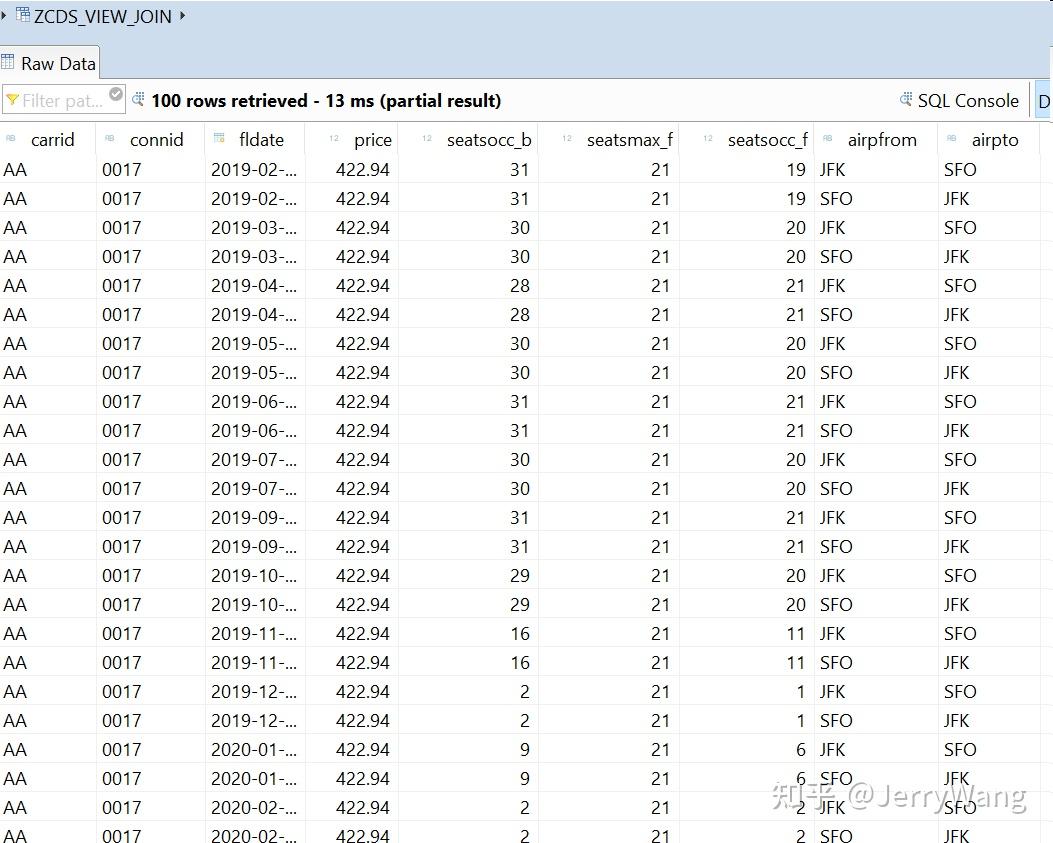Click the 12 icon on seatsocc_f header
The height and width of the screenshot is (843, 1053).
[x=709, y=139]
